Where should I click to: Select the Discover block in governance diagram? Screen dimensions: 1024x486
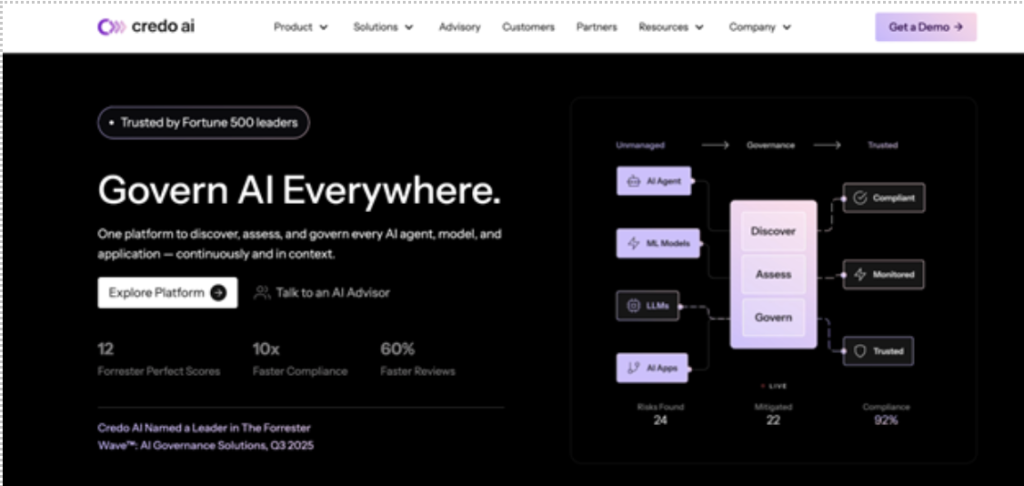(x=773, y=231)
